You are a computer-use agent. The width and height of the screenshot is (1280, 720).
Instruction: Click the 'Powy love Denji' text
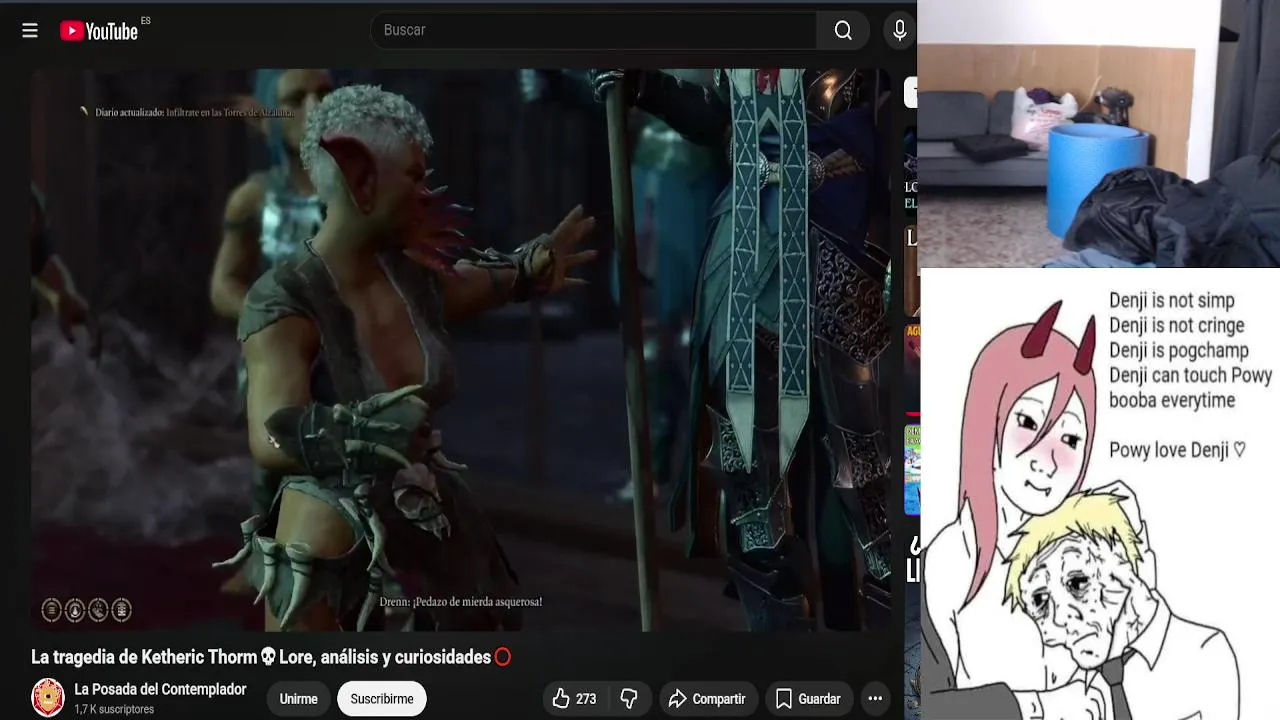point(1178,450)
